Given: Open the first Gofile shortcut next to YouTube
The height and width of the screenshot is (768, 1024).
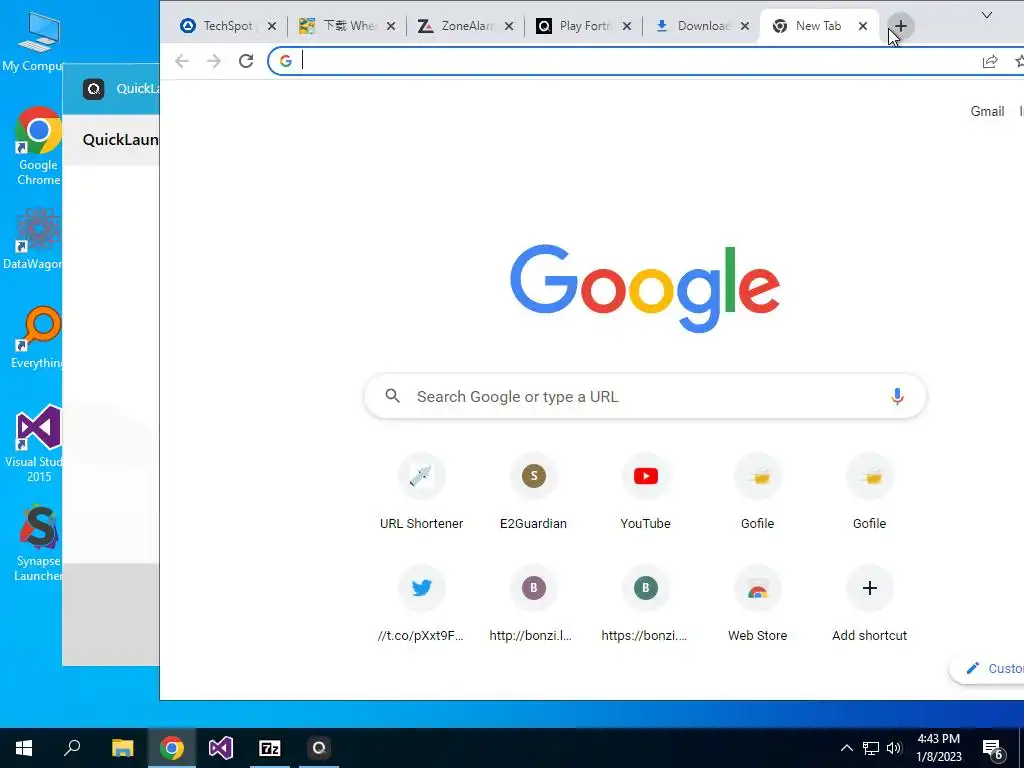Looking at the screenshot, I should point(758,492).
